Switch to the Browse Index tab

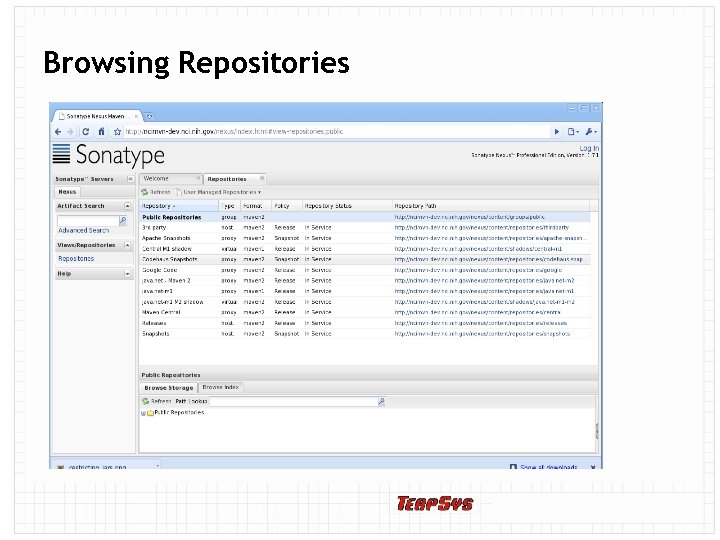coord(220,388)
